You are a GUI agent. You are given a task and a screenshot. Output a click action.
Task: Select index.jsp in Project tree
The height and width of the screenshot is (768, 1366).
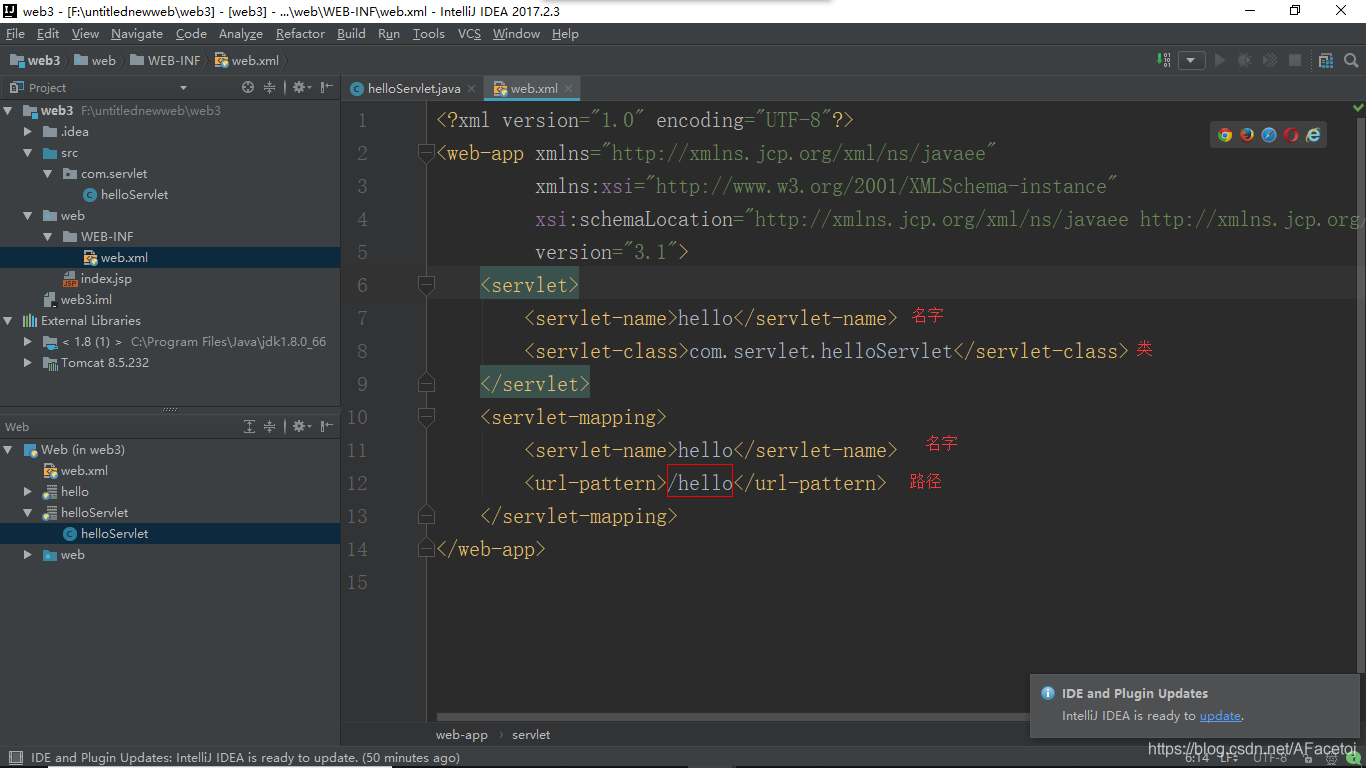[105, 279]
